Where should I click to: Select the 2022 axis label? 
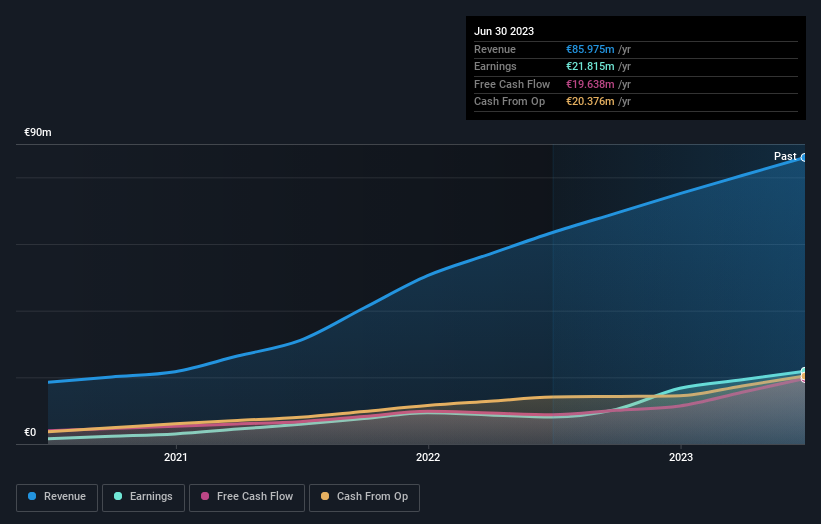(428, 457)
